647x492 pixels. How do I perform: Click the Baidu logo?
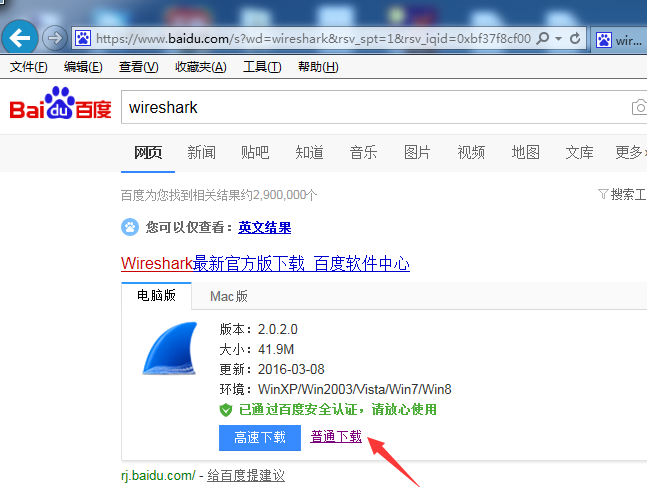tap(60, 106)
